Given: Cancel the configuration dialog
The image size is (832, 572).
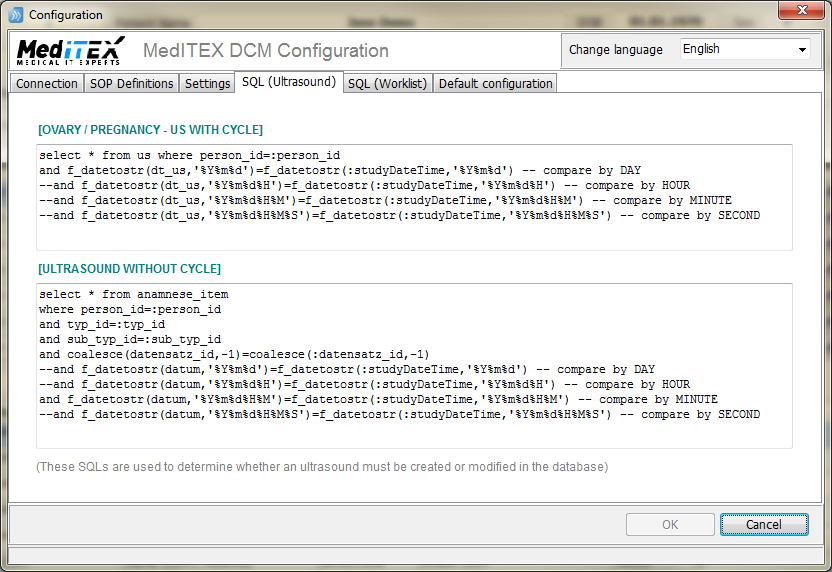Looking at the screenshot, I should [764, 524].
